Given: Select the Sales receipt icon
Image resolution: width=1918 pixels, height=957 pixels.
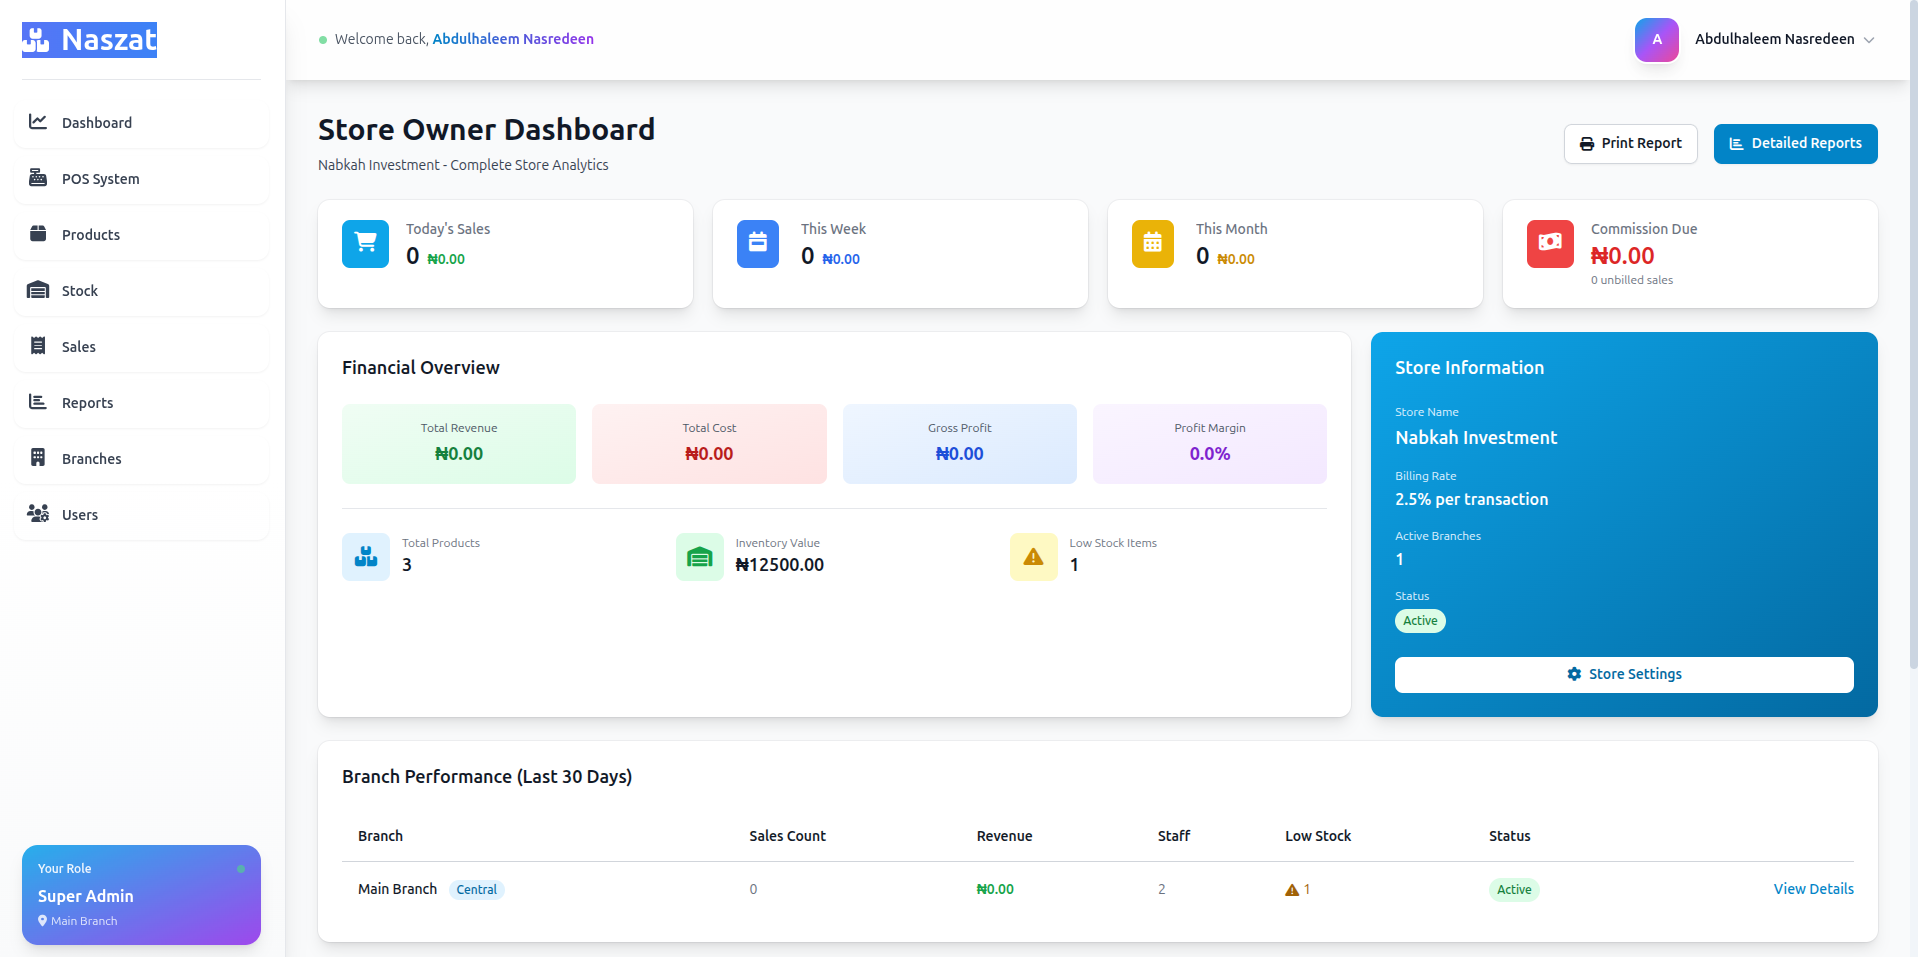Looking at the screenshot, I should click(x=38, y=346).
